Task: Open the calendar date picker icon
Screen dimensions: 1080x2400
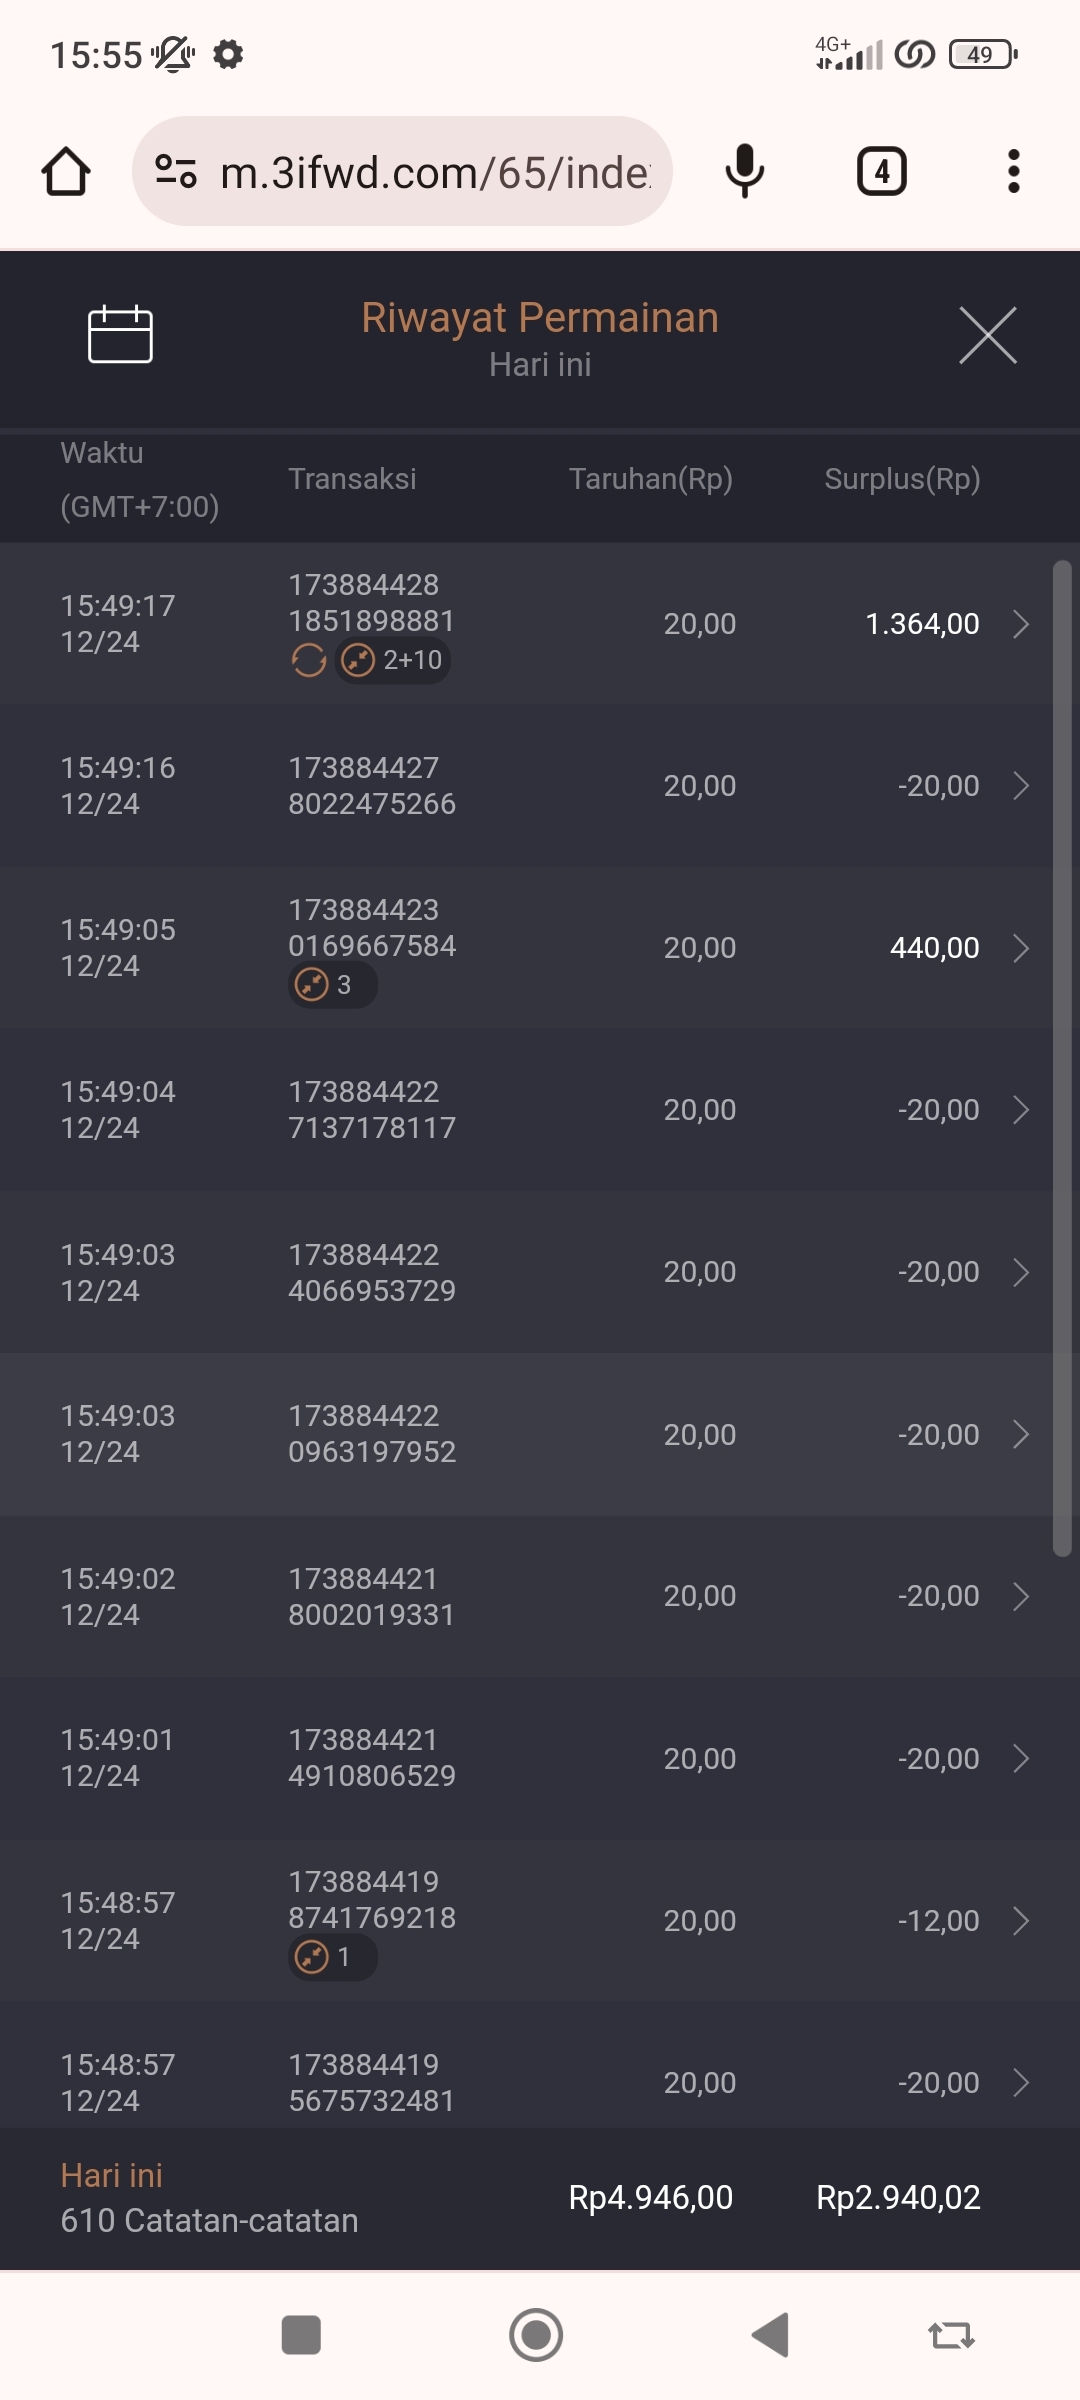Action: tap(120, 334)
